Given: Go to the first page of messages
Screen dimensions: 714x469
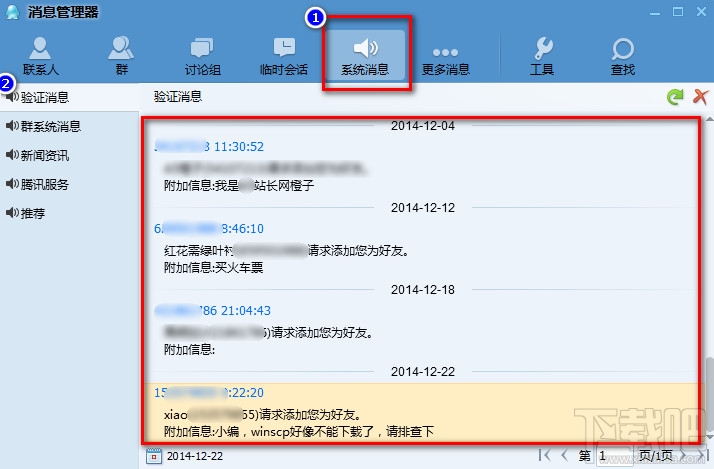Looking at the screenshot, I should click(x=544, y=455).
